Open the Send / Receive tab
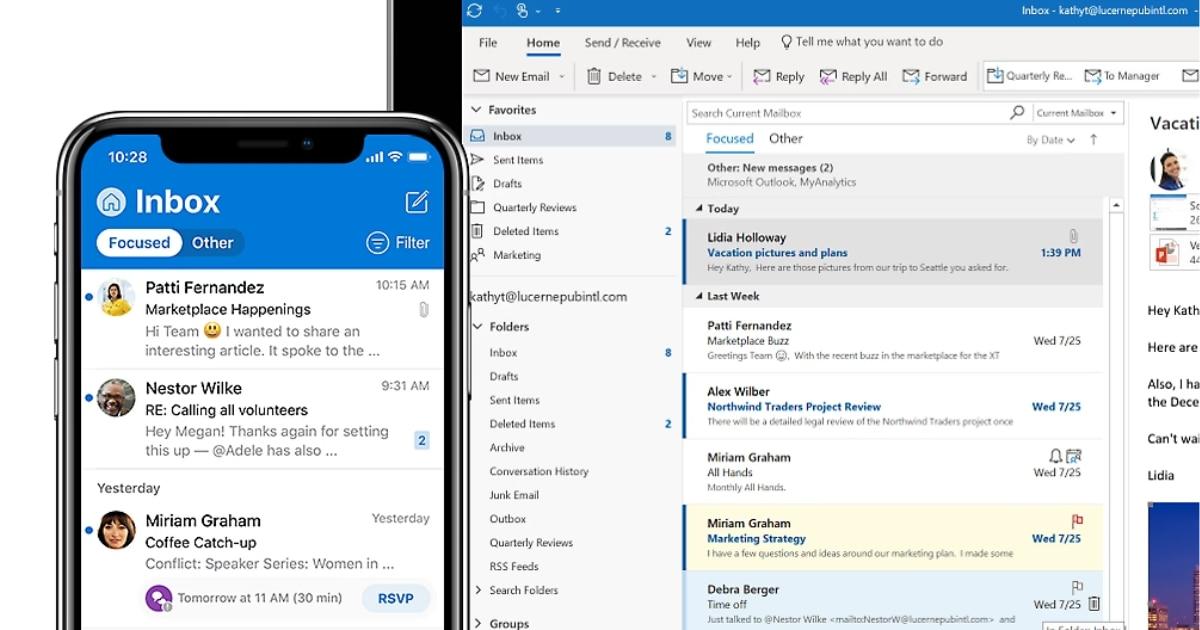The image size is (1200, 630). (x=622, y=43)
